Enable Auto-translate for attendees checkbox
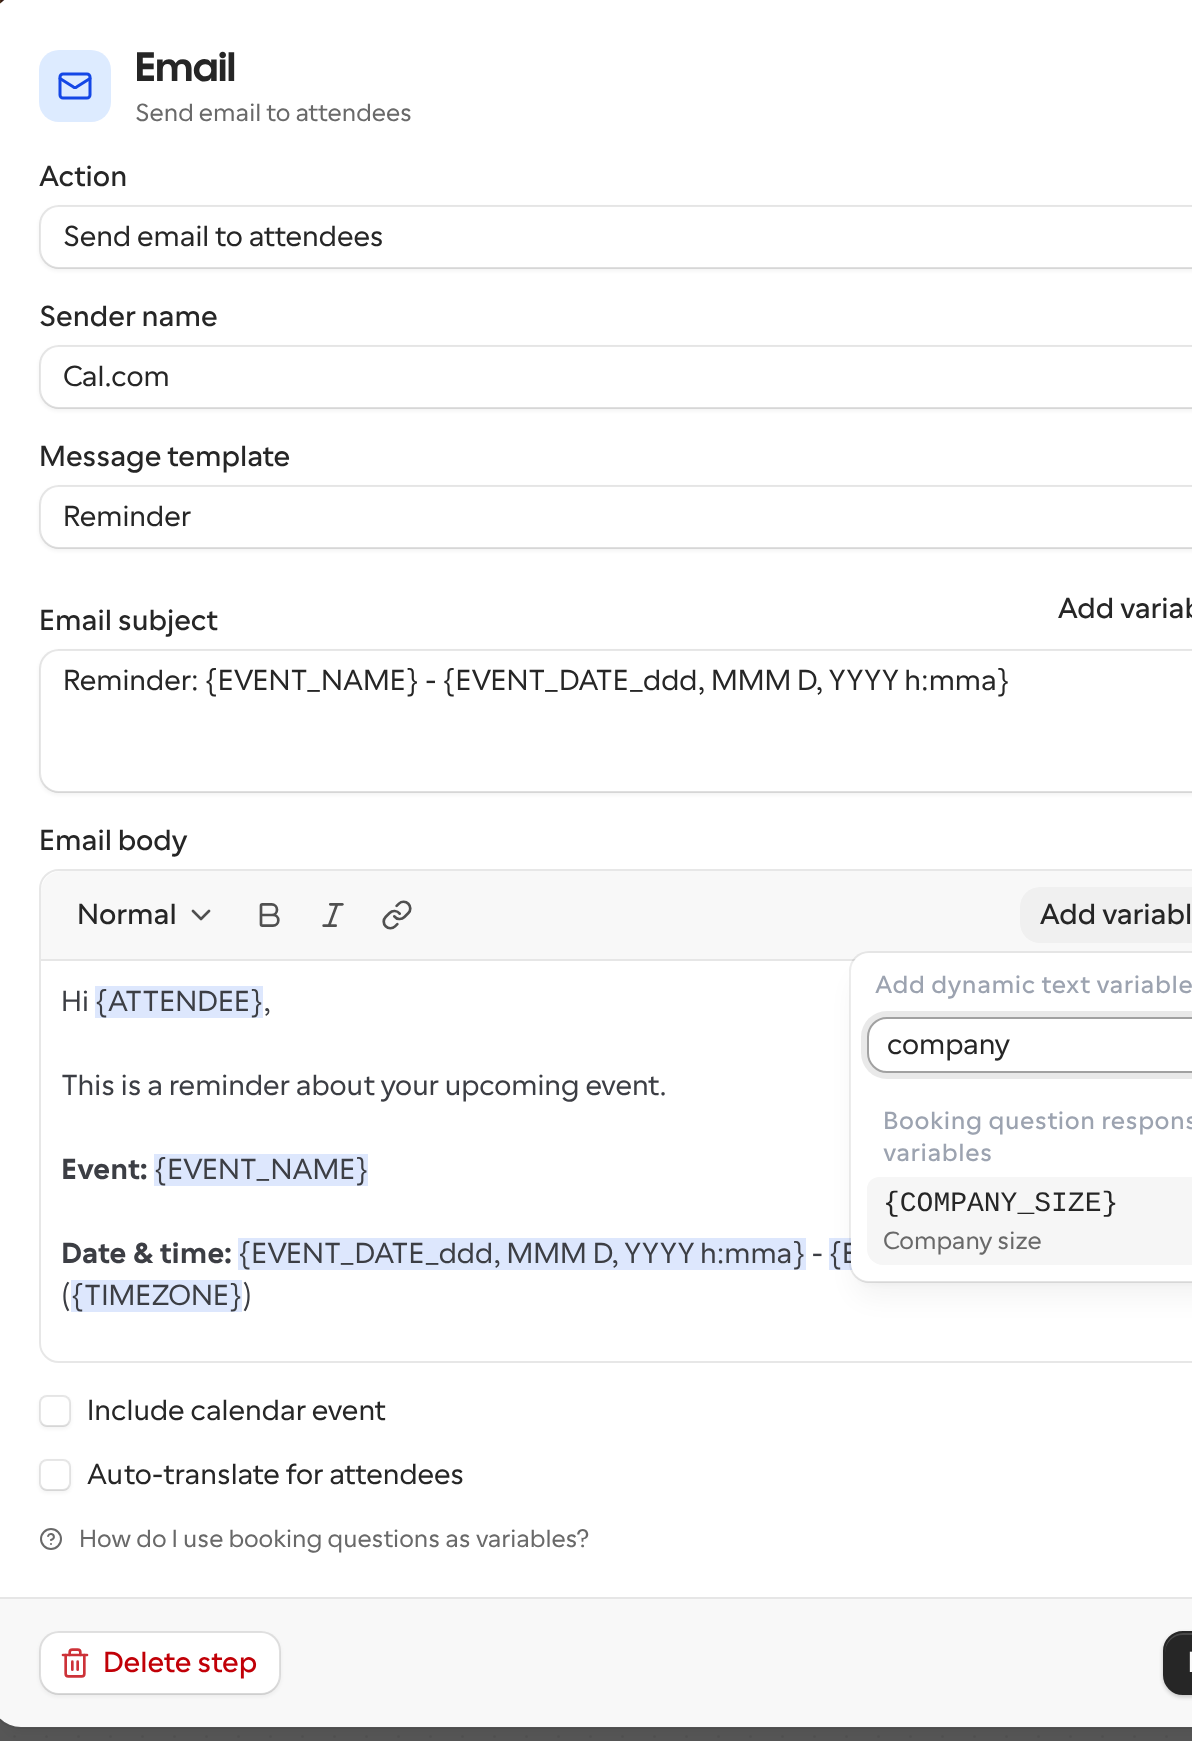This screenshot has height=1741, width=1192. [x=55, y=1475]
